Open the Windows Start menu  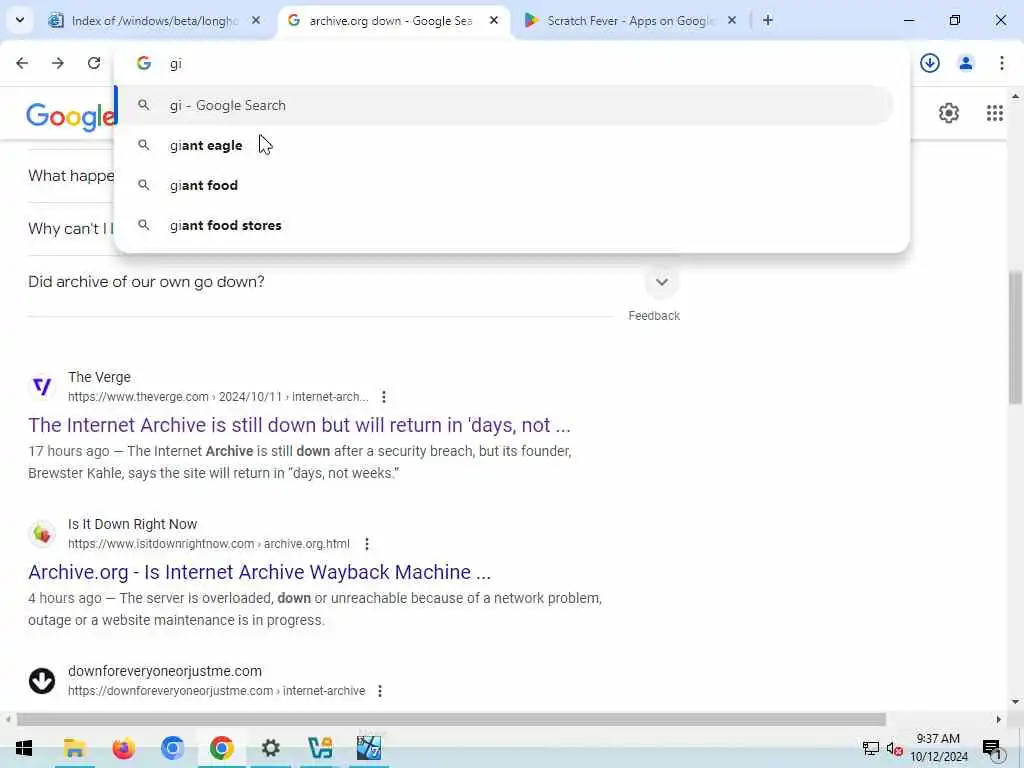click(x=24, y=748)
